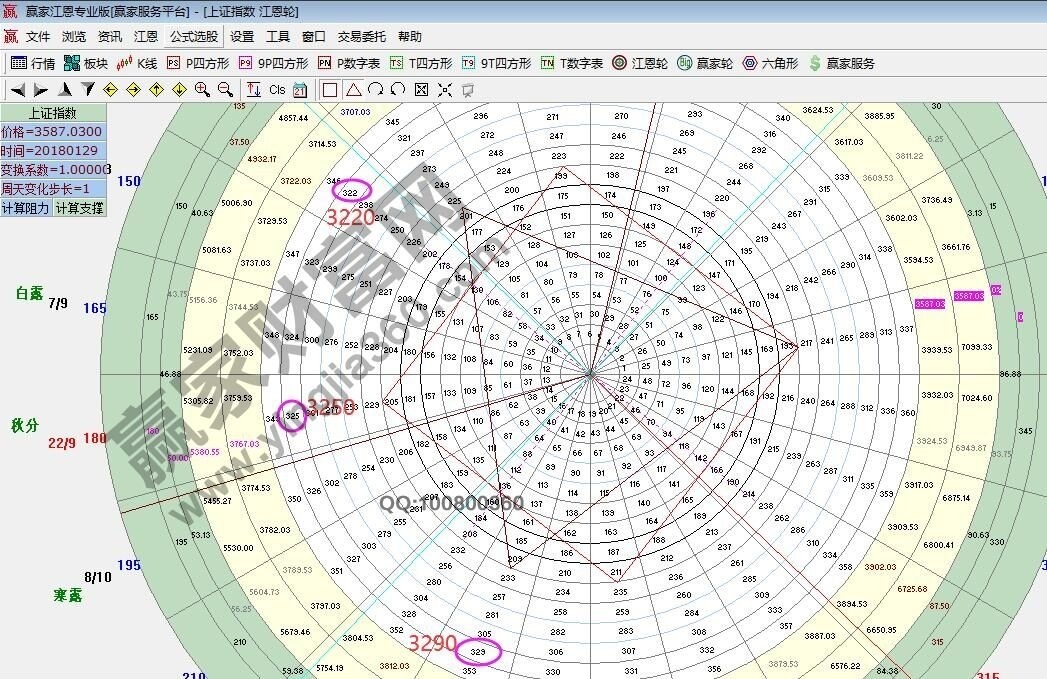This screenshot has height=679, width=1047.
Task: Select the rectangle drawing tool
Action: pos(330,89)
